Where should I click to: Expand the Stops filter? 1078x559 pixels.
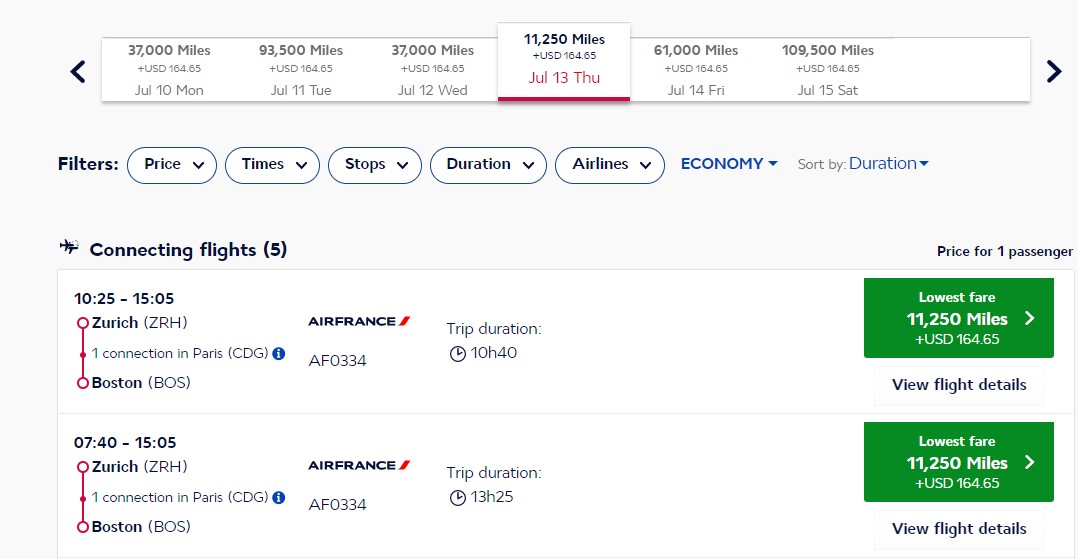pyautogui.click(x=375, y=165)
